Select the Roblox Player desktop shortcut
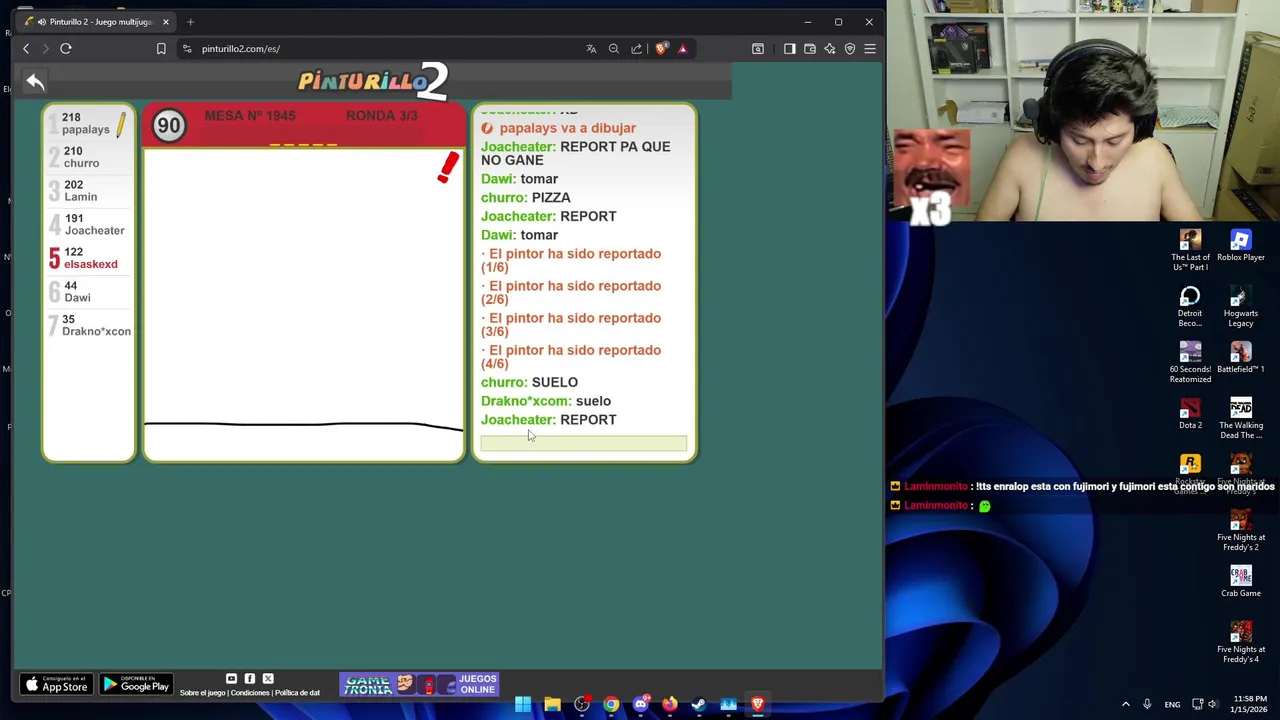The image size is (1280, 720). (1241, 246)
